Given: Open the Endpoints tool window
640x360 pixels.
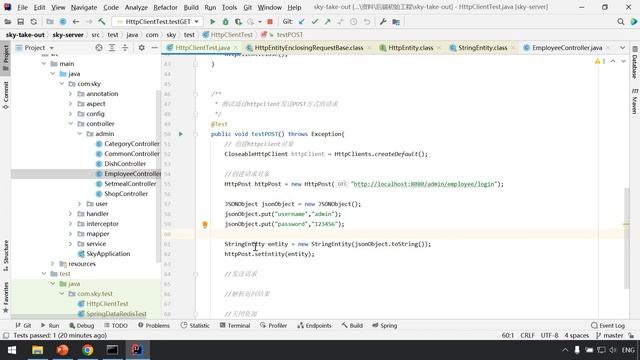Looking at the screenshot, I should [x=314, y=325].
